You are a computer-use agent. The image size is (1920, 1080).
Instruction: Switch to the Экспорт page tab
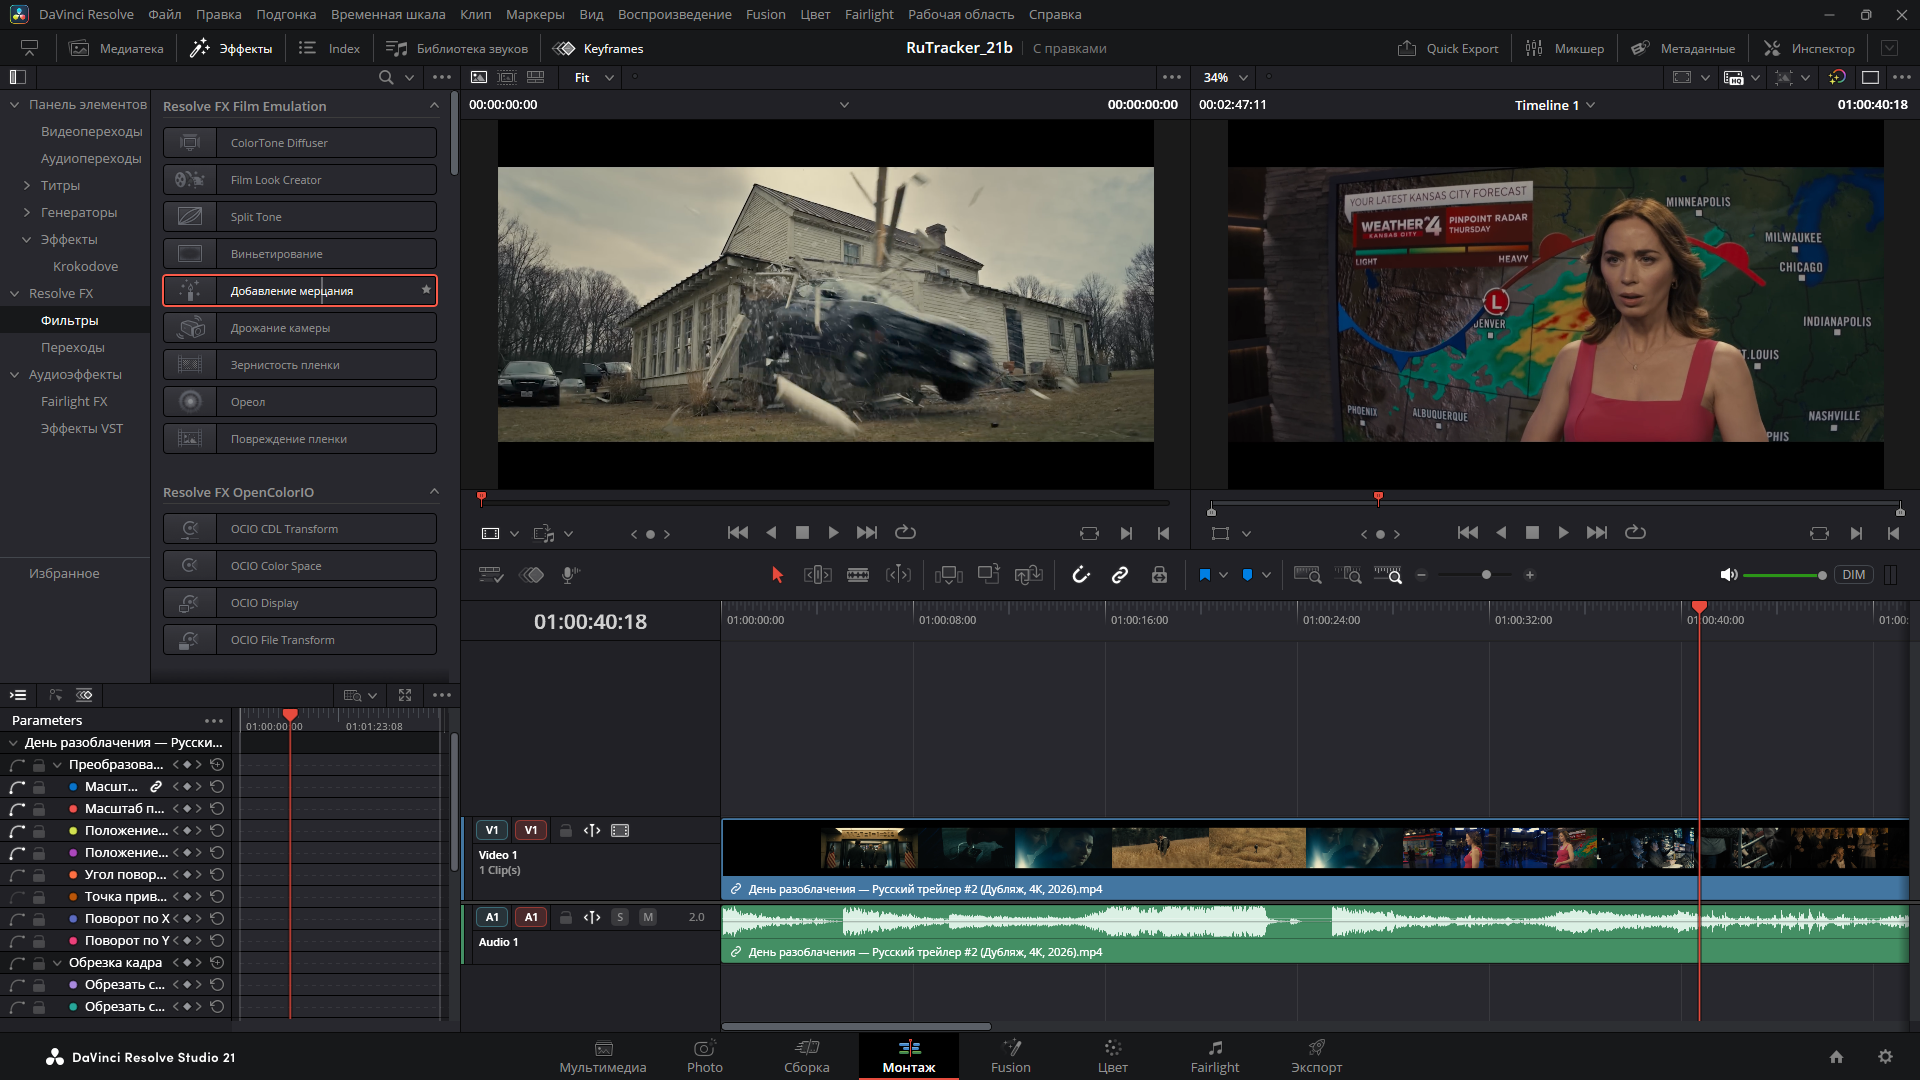(1316, 1056)
